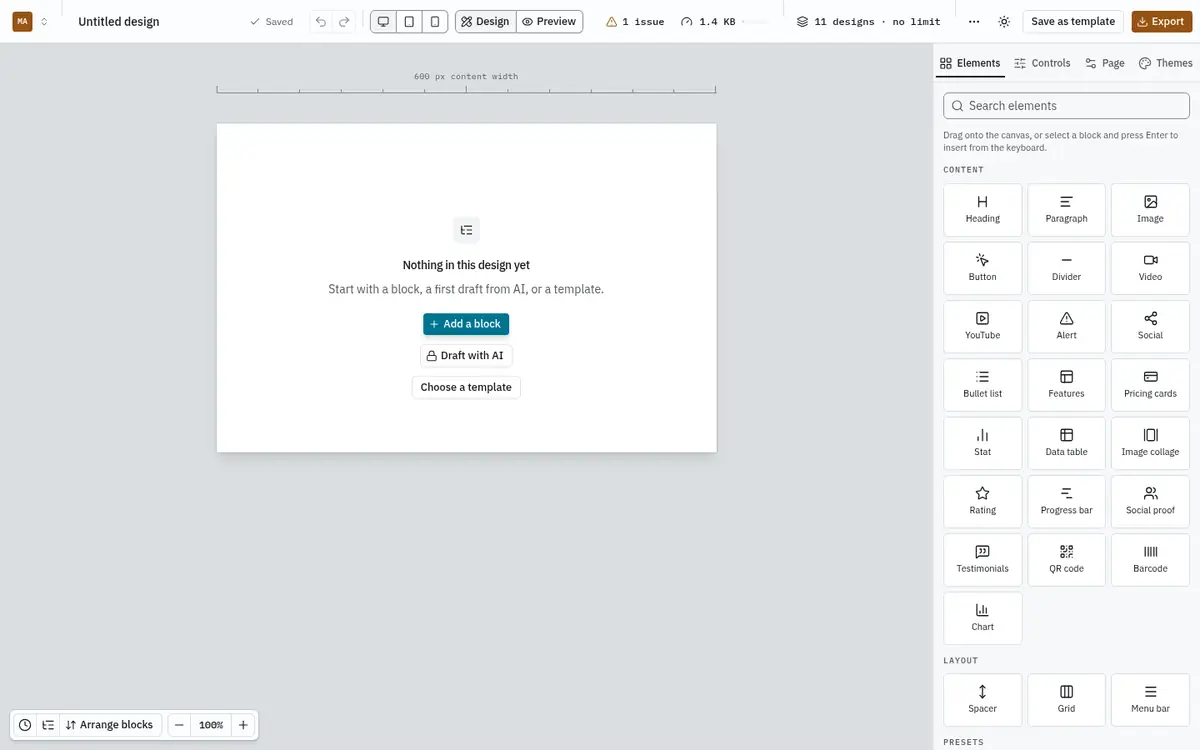
Task: Add a Stat element
Action: 982,443
